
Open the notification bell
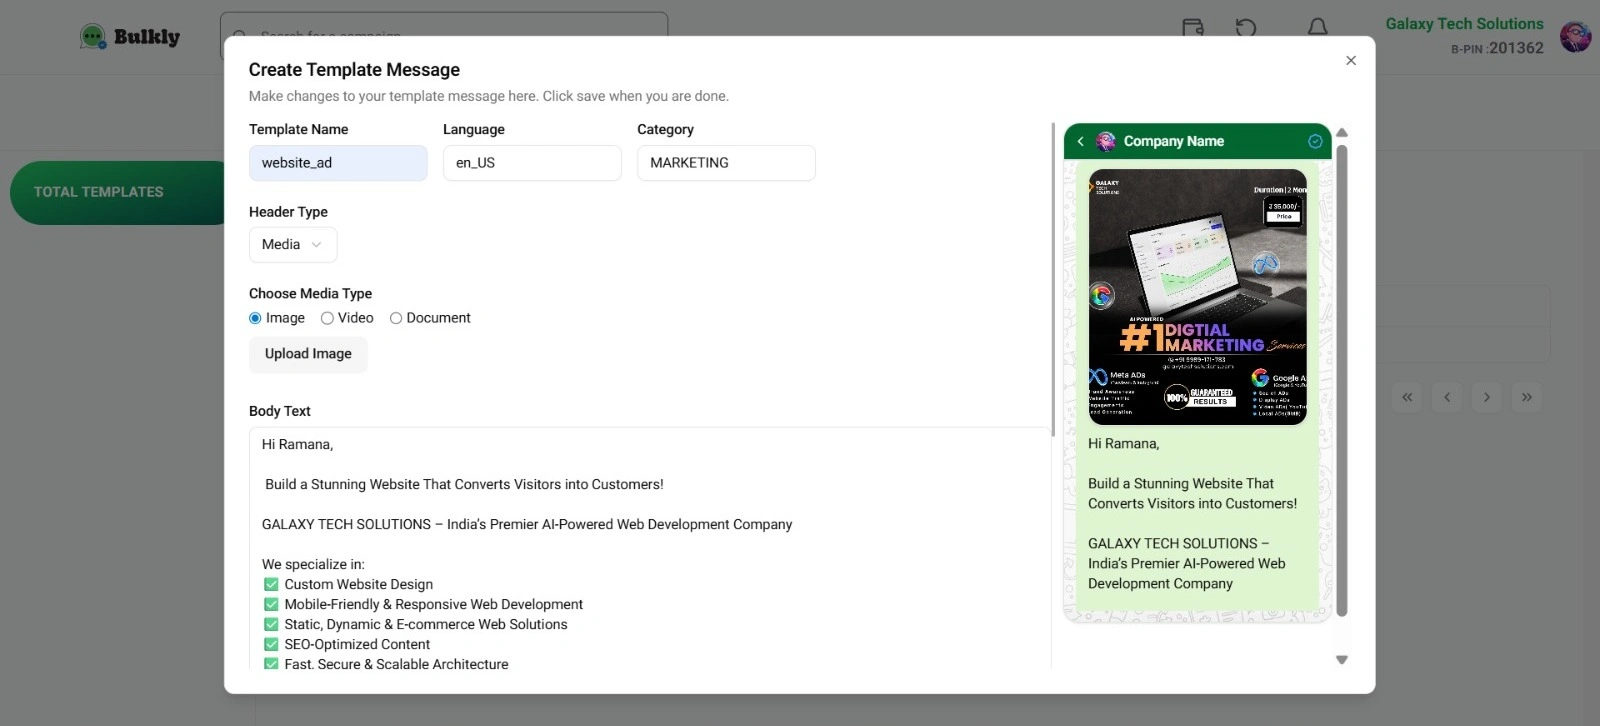tap(1318, 27)
